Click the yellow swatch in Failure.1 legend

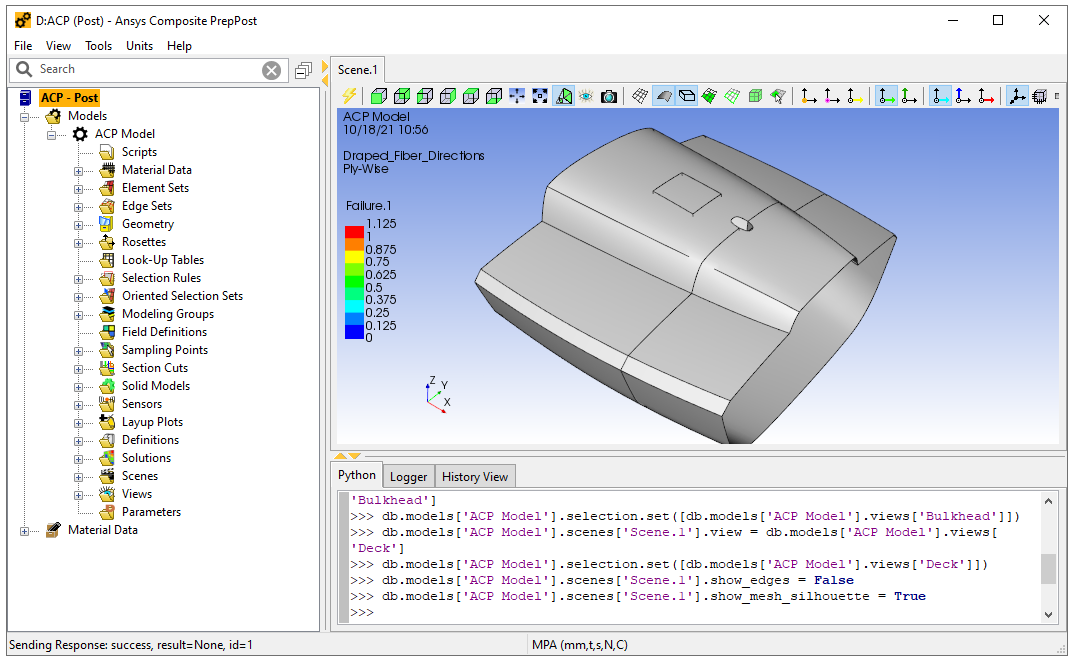coord(354,257)
